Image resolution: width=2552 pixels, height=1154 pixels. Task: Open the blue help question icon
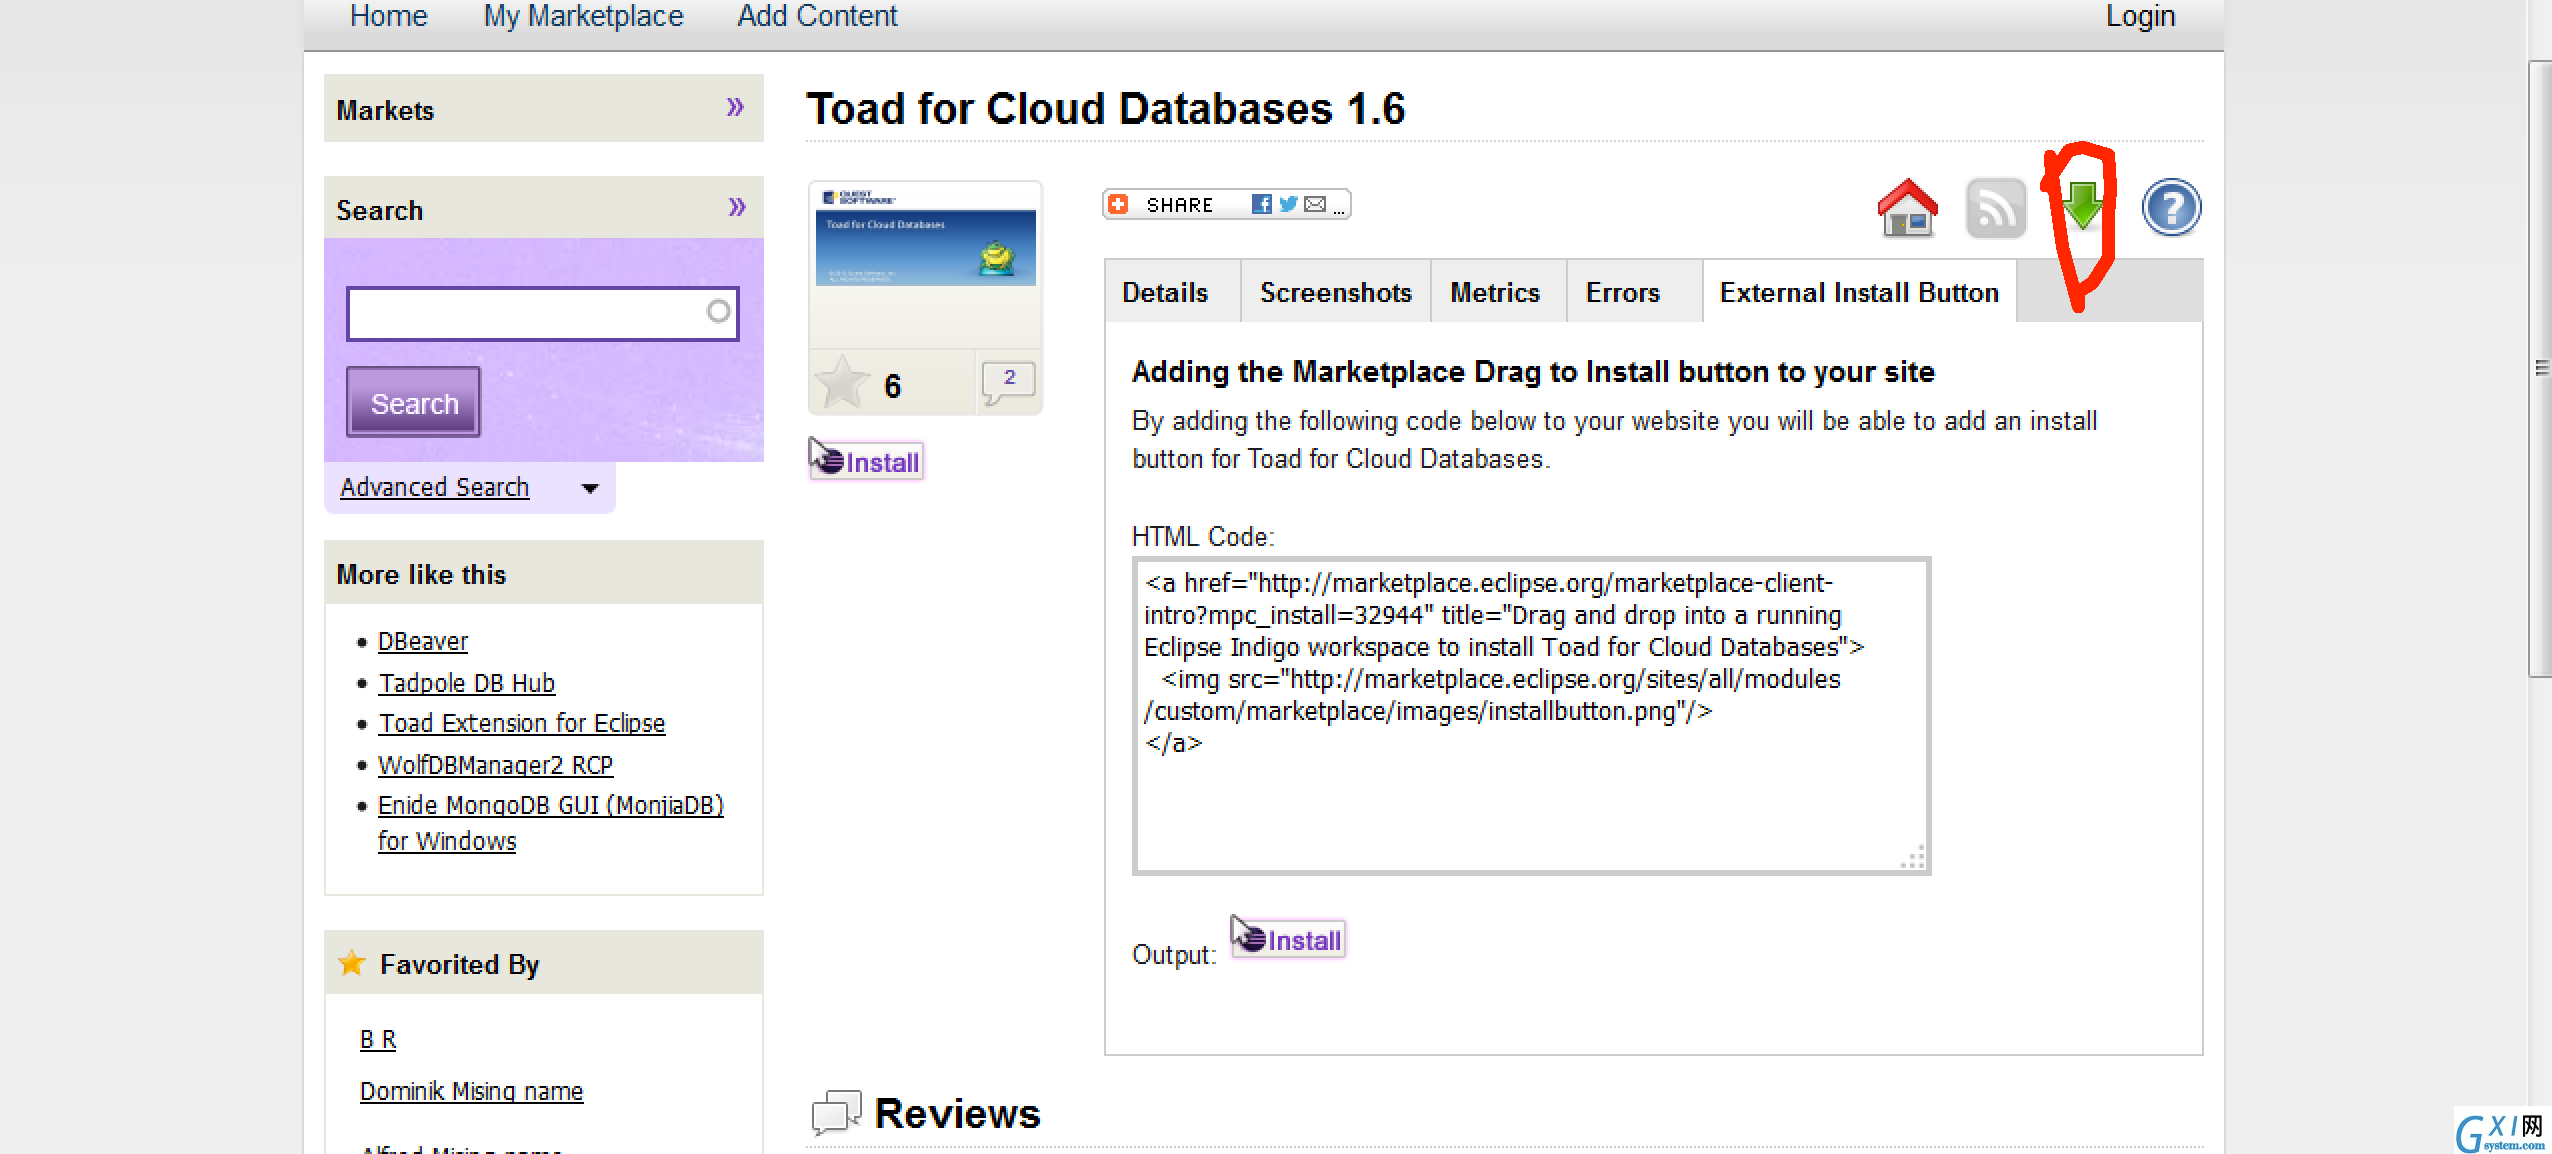coord(2171,207)
